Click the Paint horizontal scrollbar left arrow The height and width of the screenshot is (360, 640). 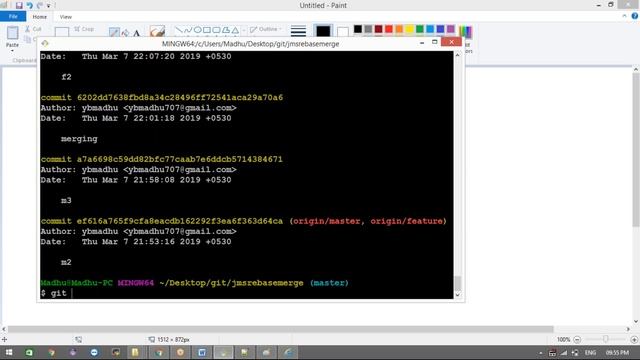tap(4, 329)
